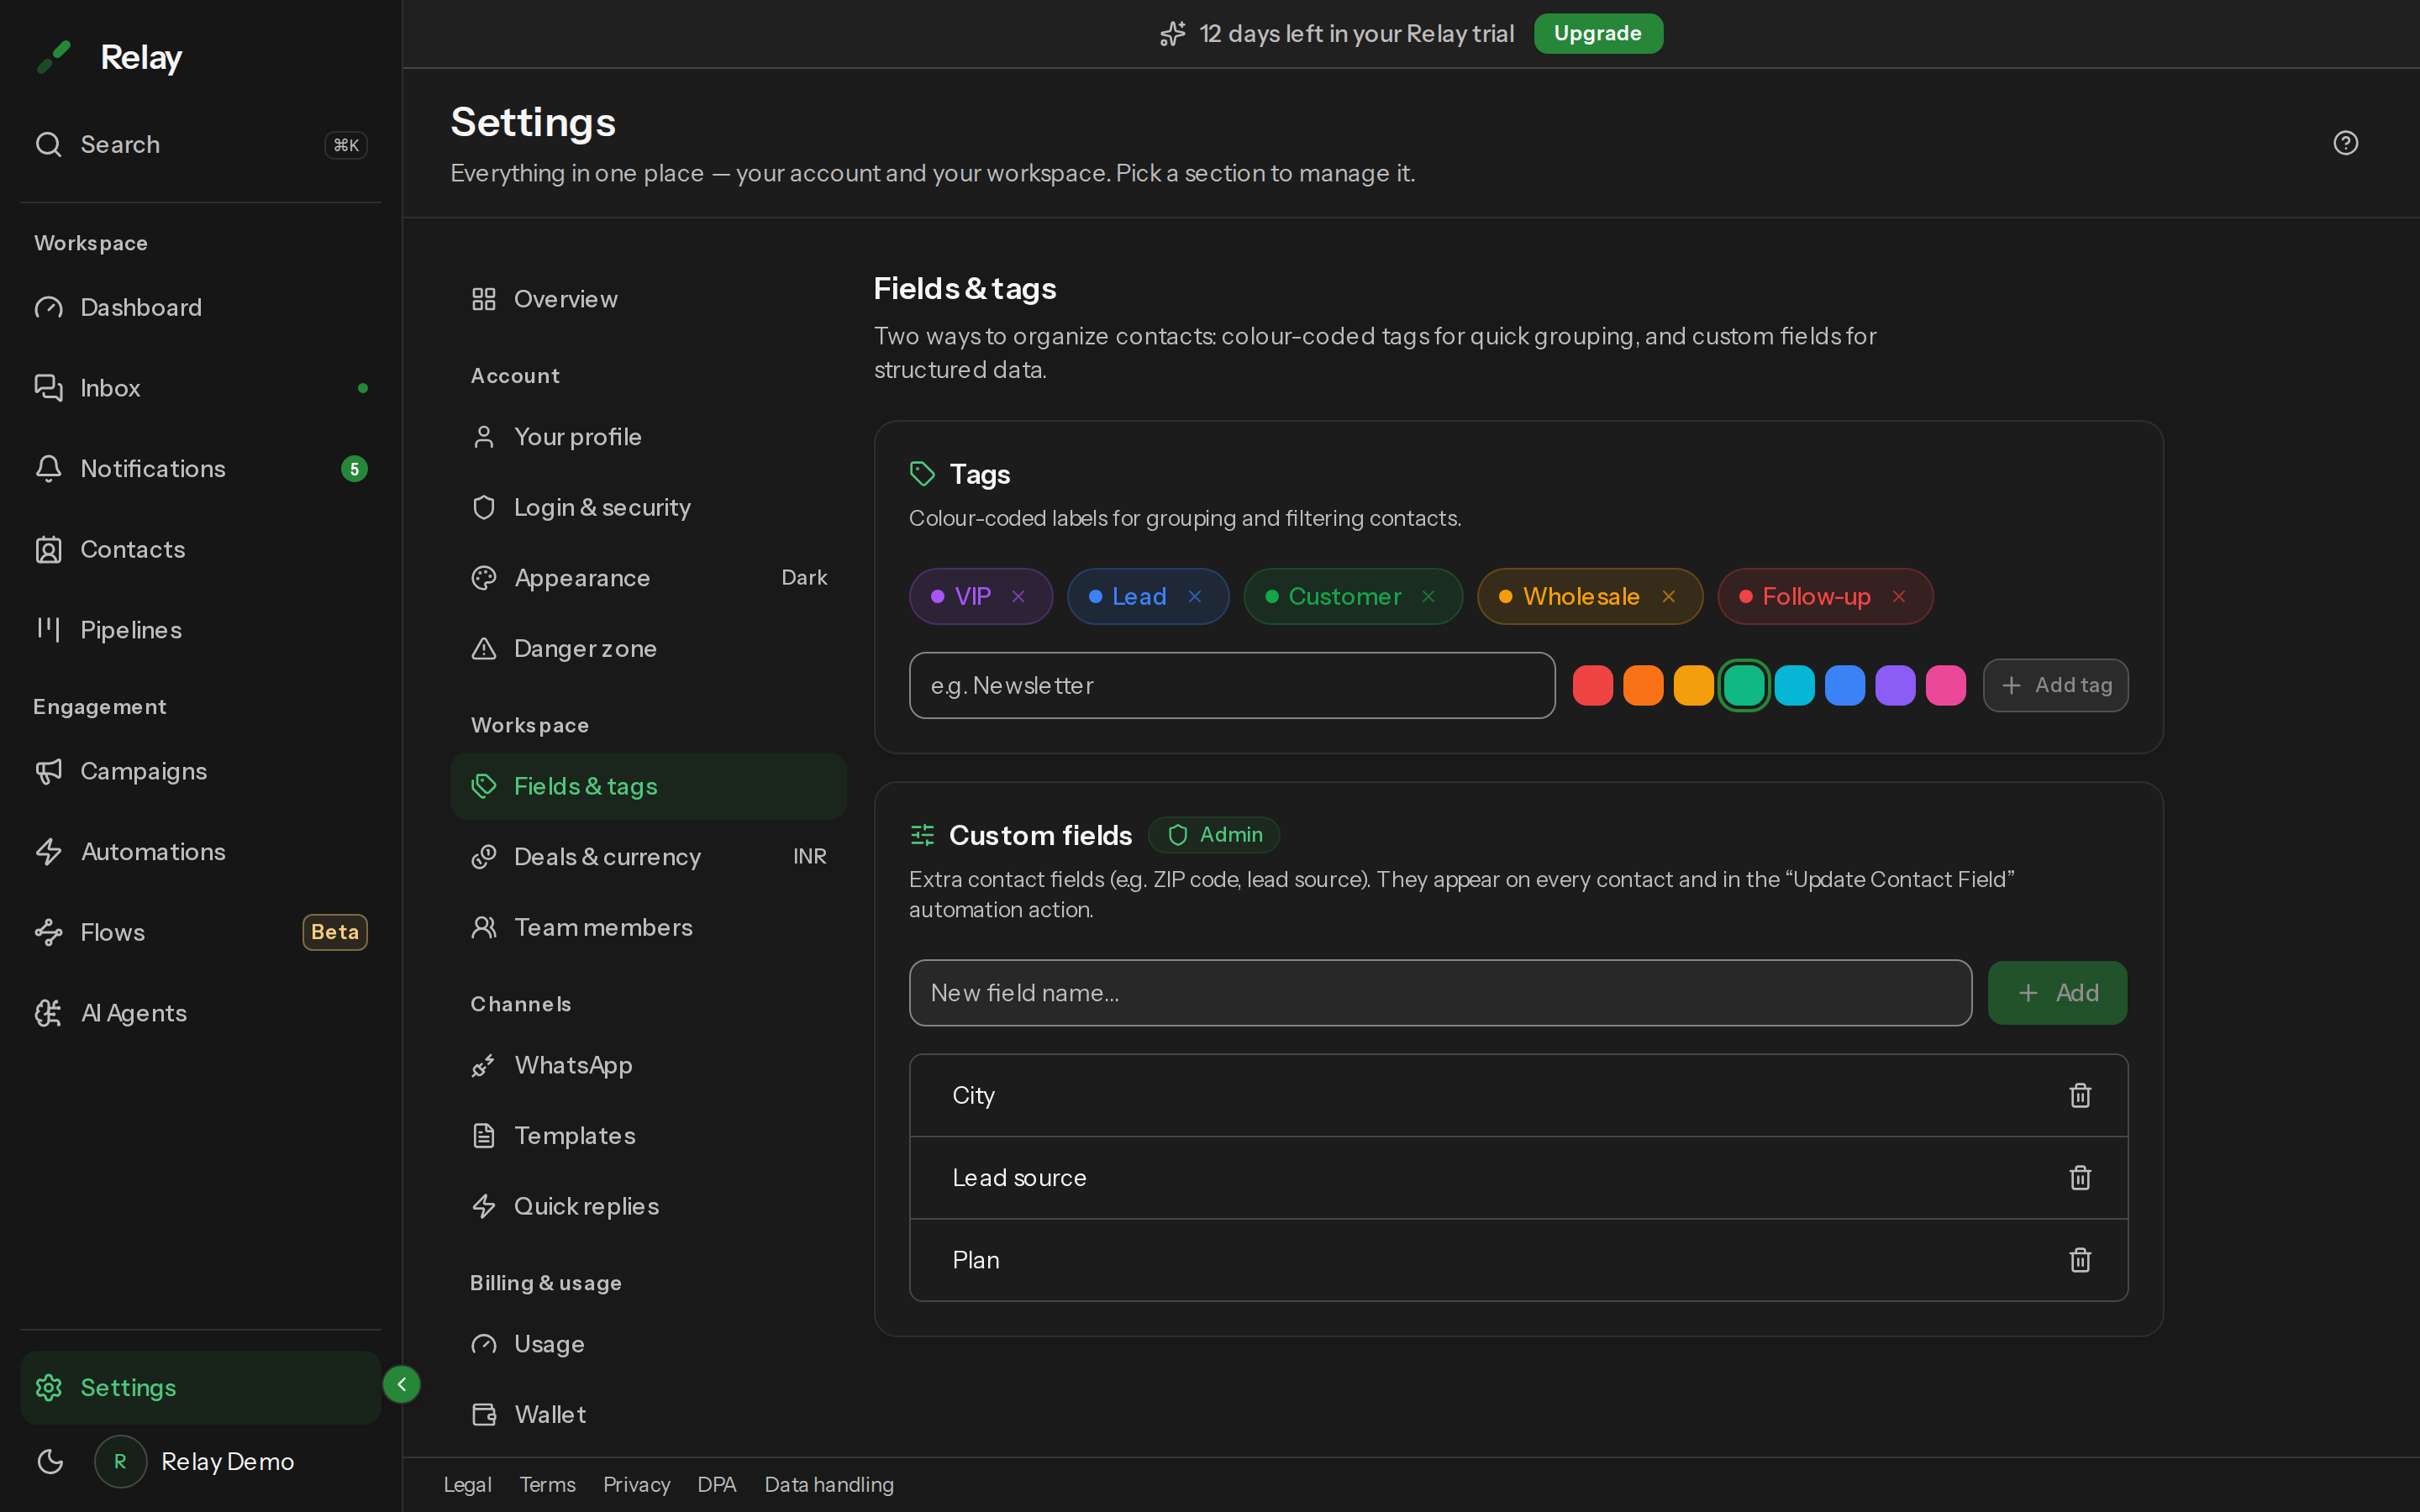Collapse the sidebar with the chevron button
The width and height of the screenshot is (2420, 1512).
click(401, 1384)
